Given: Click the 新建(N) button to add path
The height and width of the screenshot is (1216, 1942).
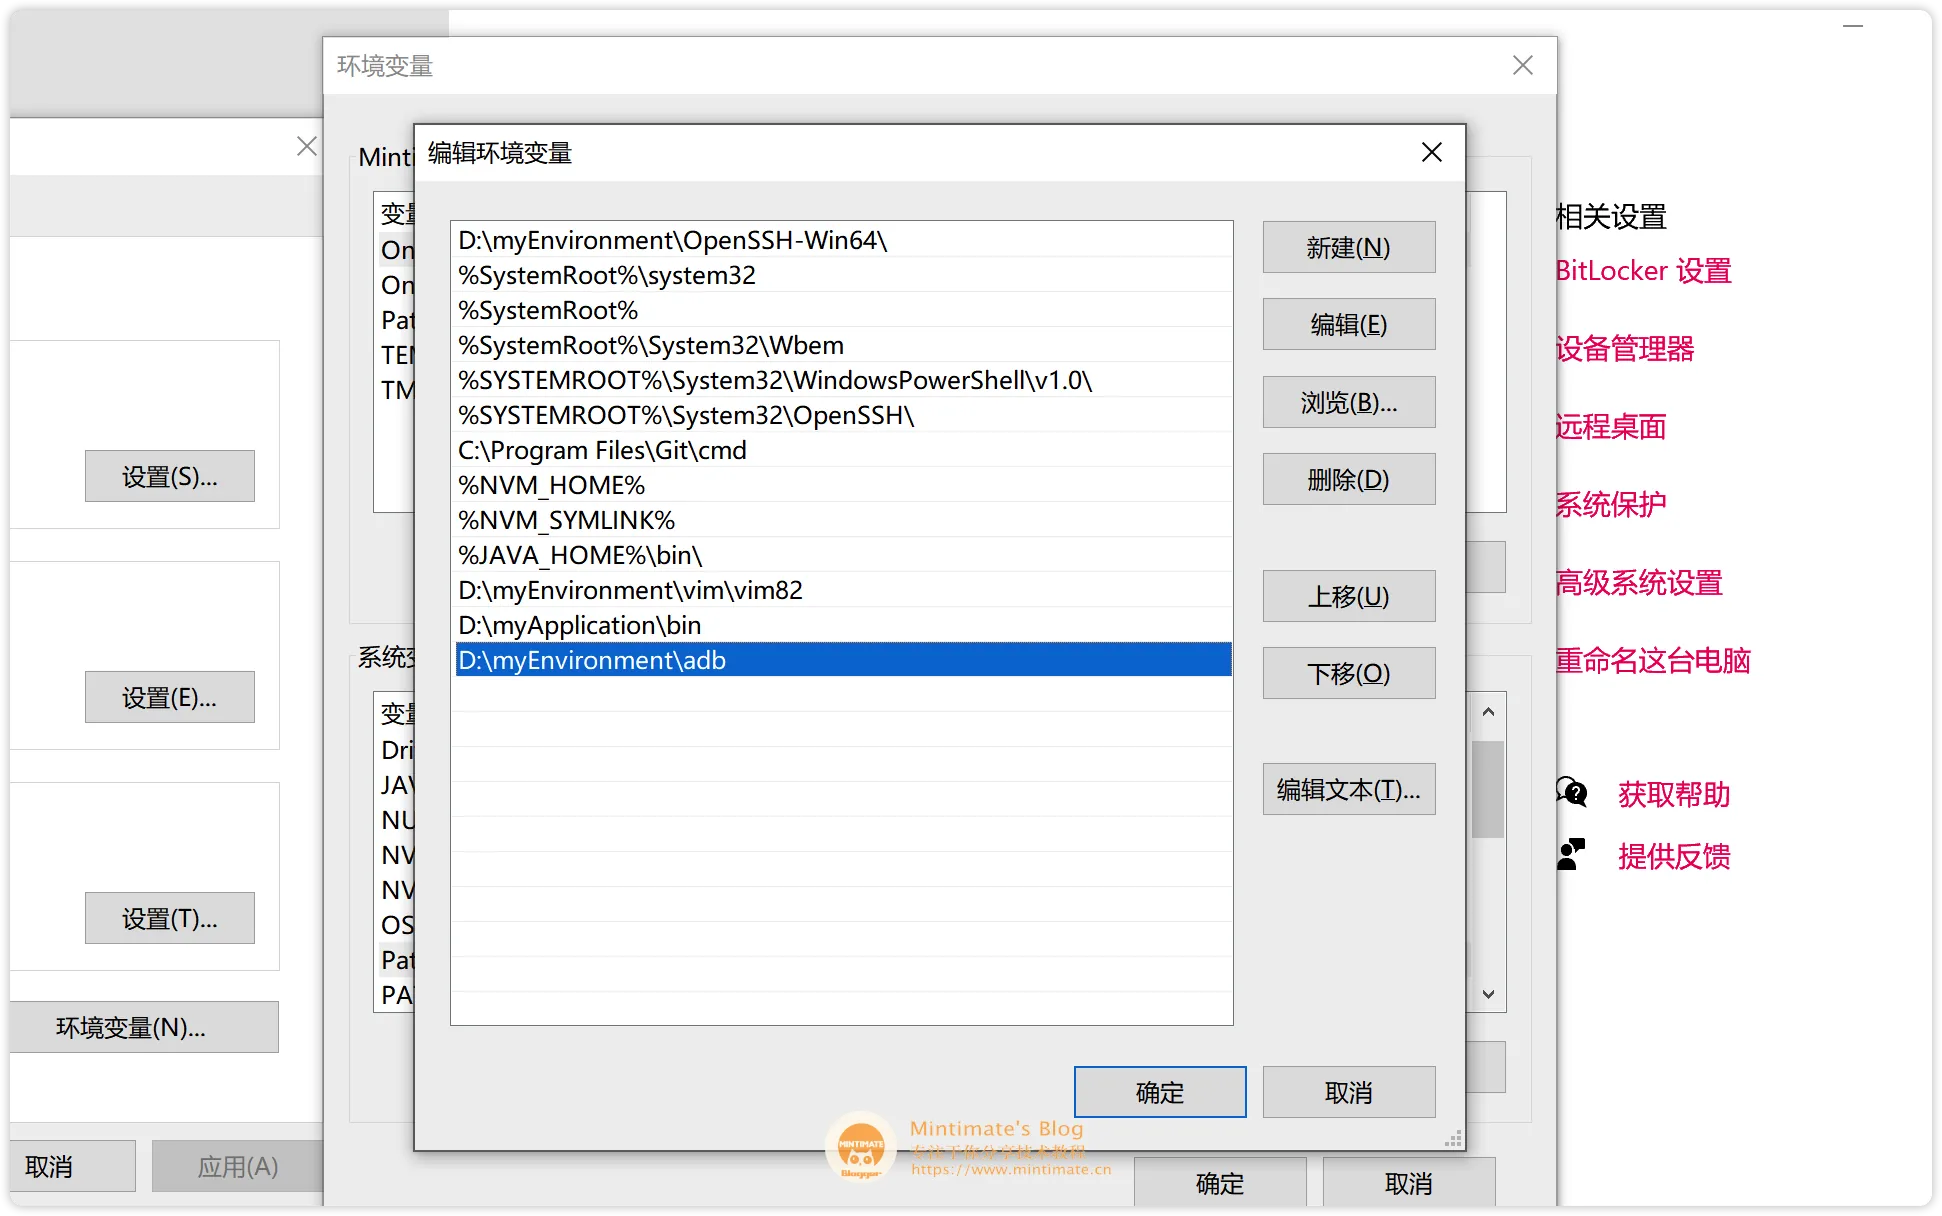Looking at the screenshot, I should [x=1347, y=247].
